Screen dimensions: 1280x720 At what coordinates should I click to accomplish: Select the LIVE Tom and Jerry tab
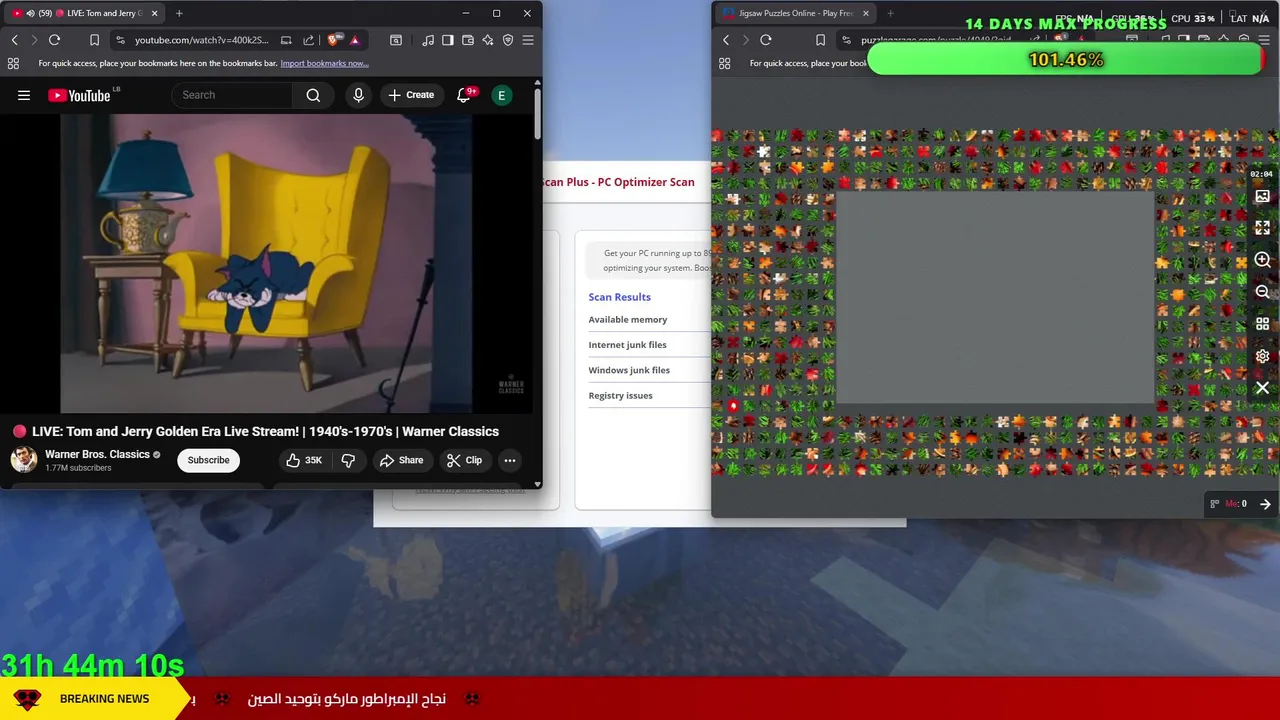click(x=84, y=13)
